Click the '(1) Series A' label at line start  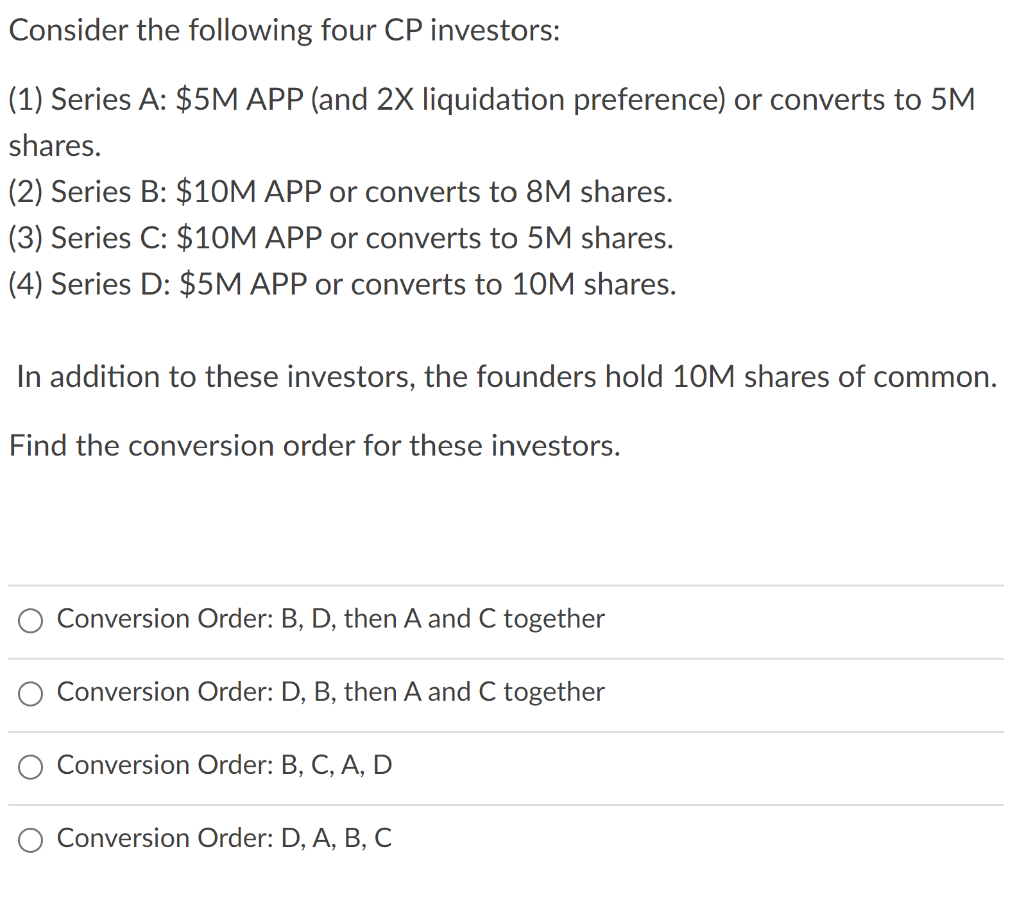[x=87, y=100]
